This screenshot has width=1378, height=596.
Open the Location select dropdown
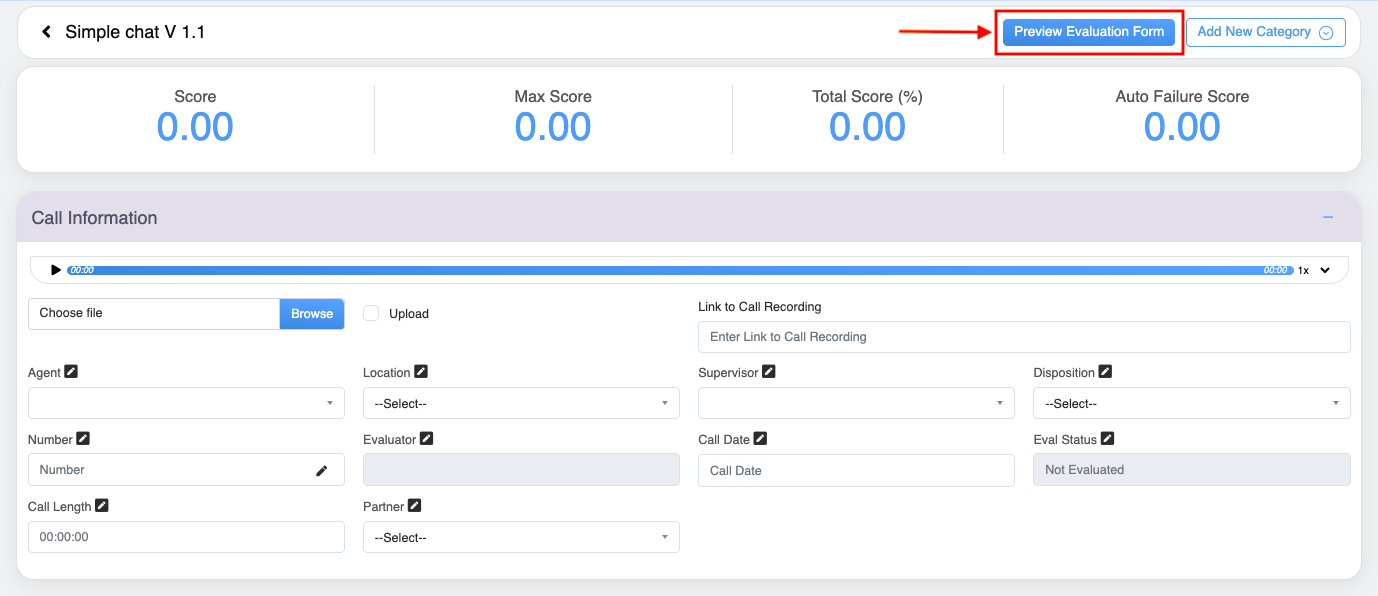point(521,403)
